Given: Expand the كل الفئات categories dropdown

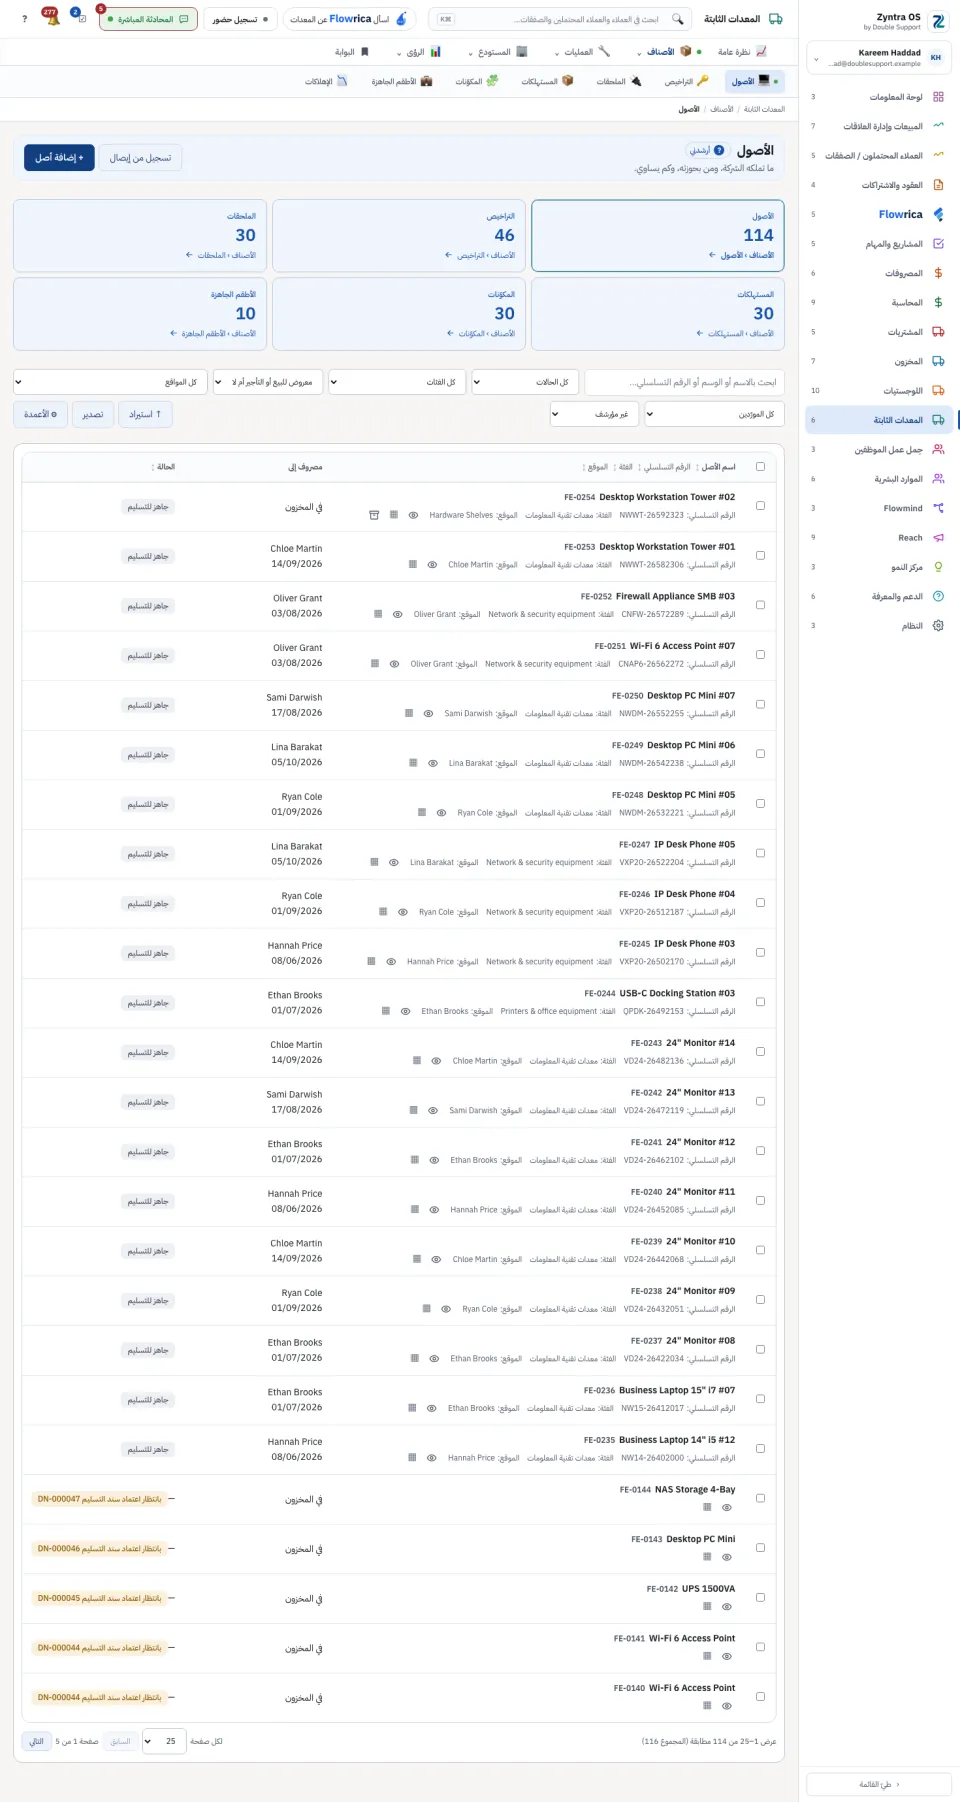Looking at the screenshot, I should [x=397, y=382].
